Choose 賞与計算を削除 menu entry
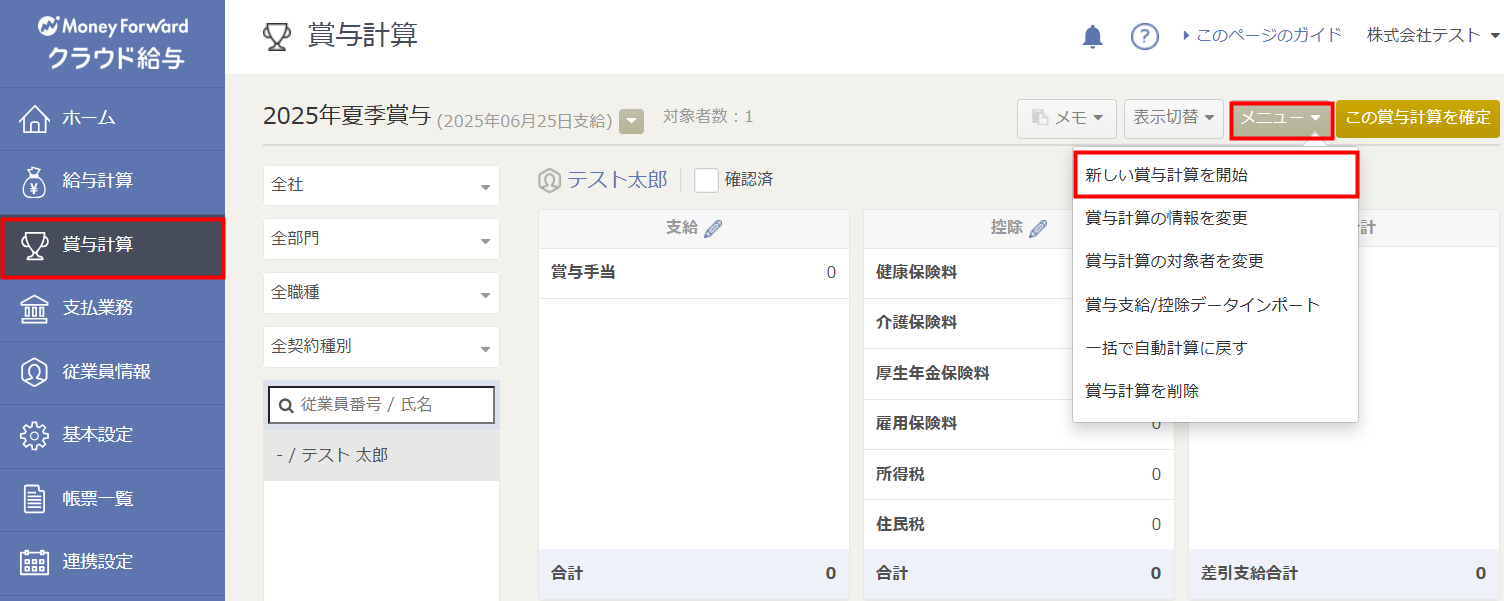The height and width of the screenshot is (601, 1504). tap(1142, 391)
